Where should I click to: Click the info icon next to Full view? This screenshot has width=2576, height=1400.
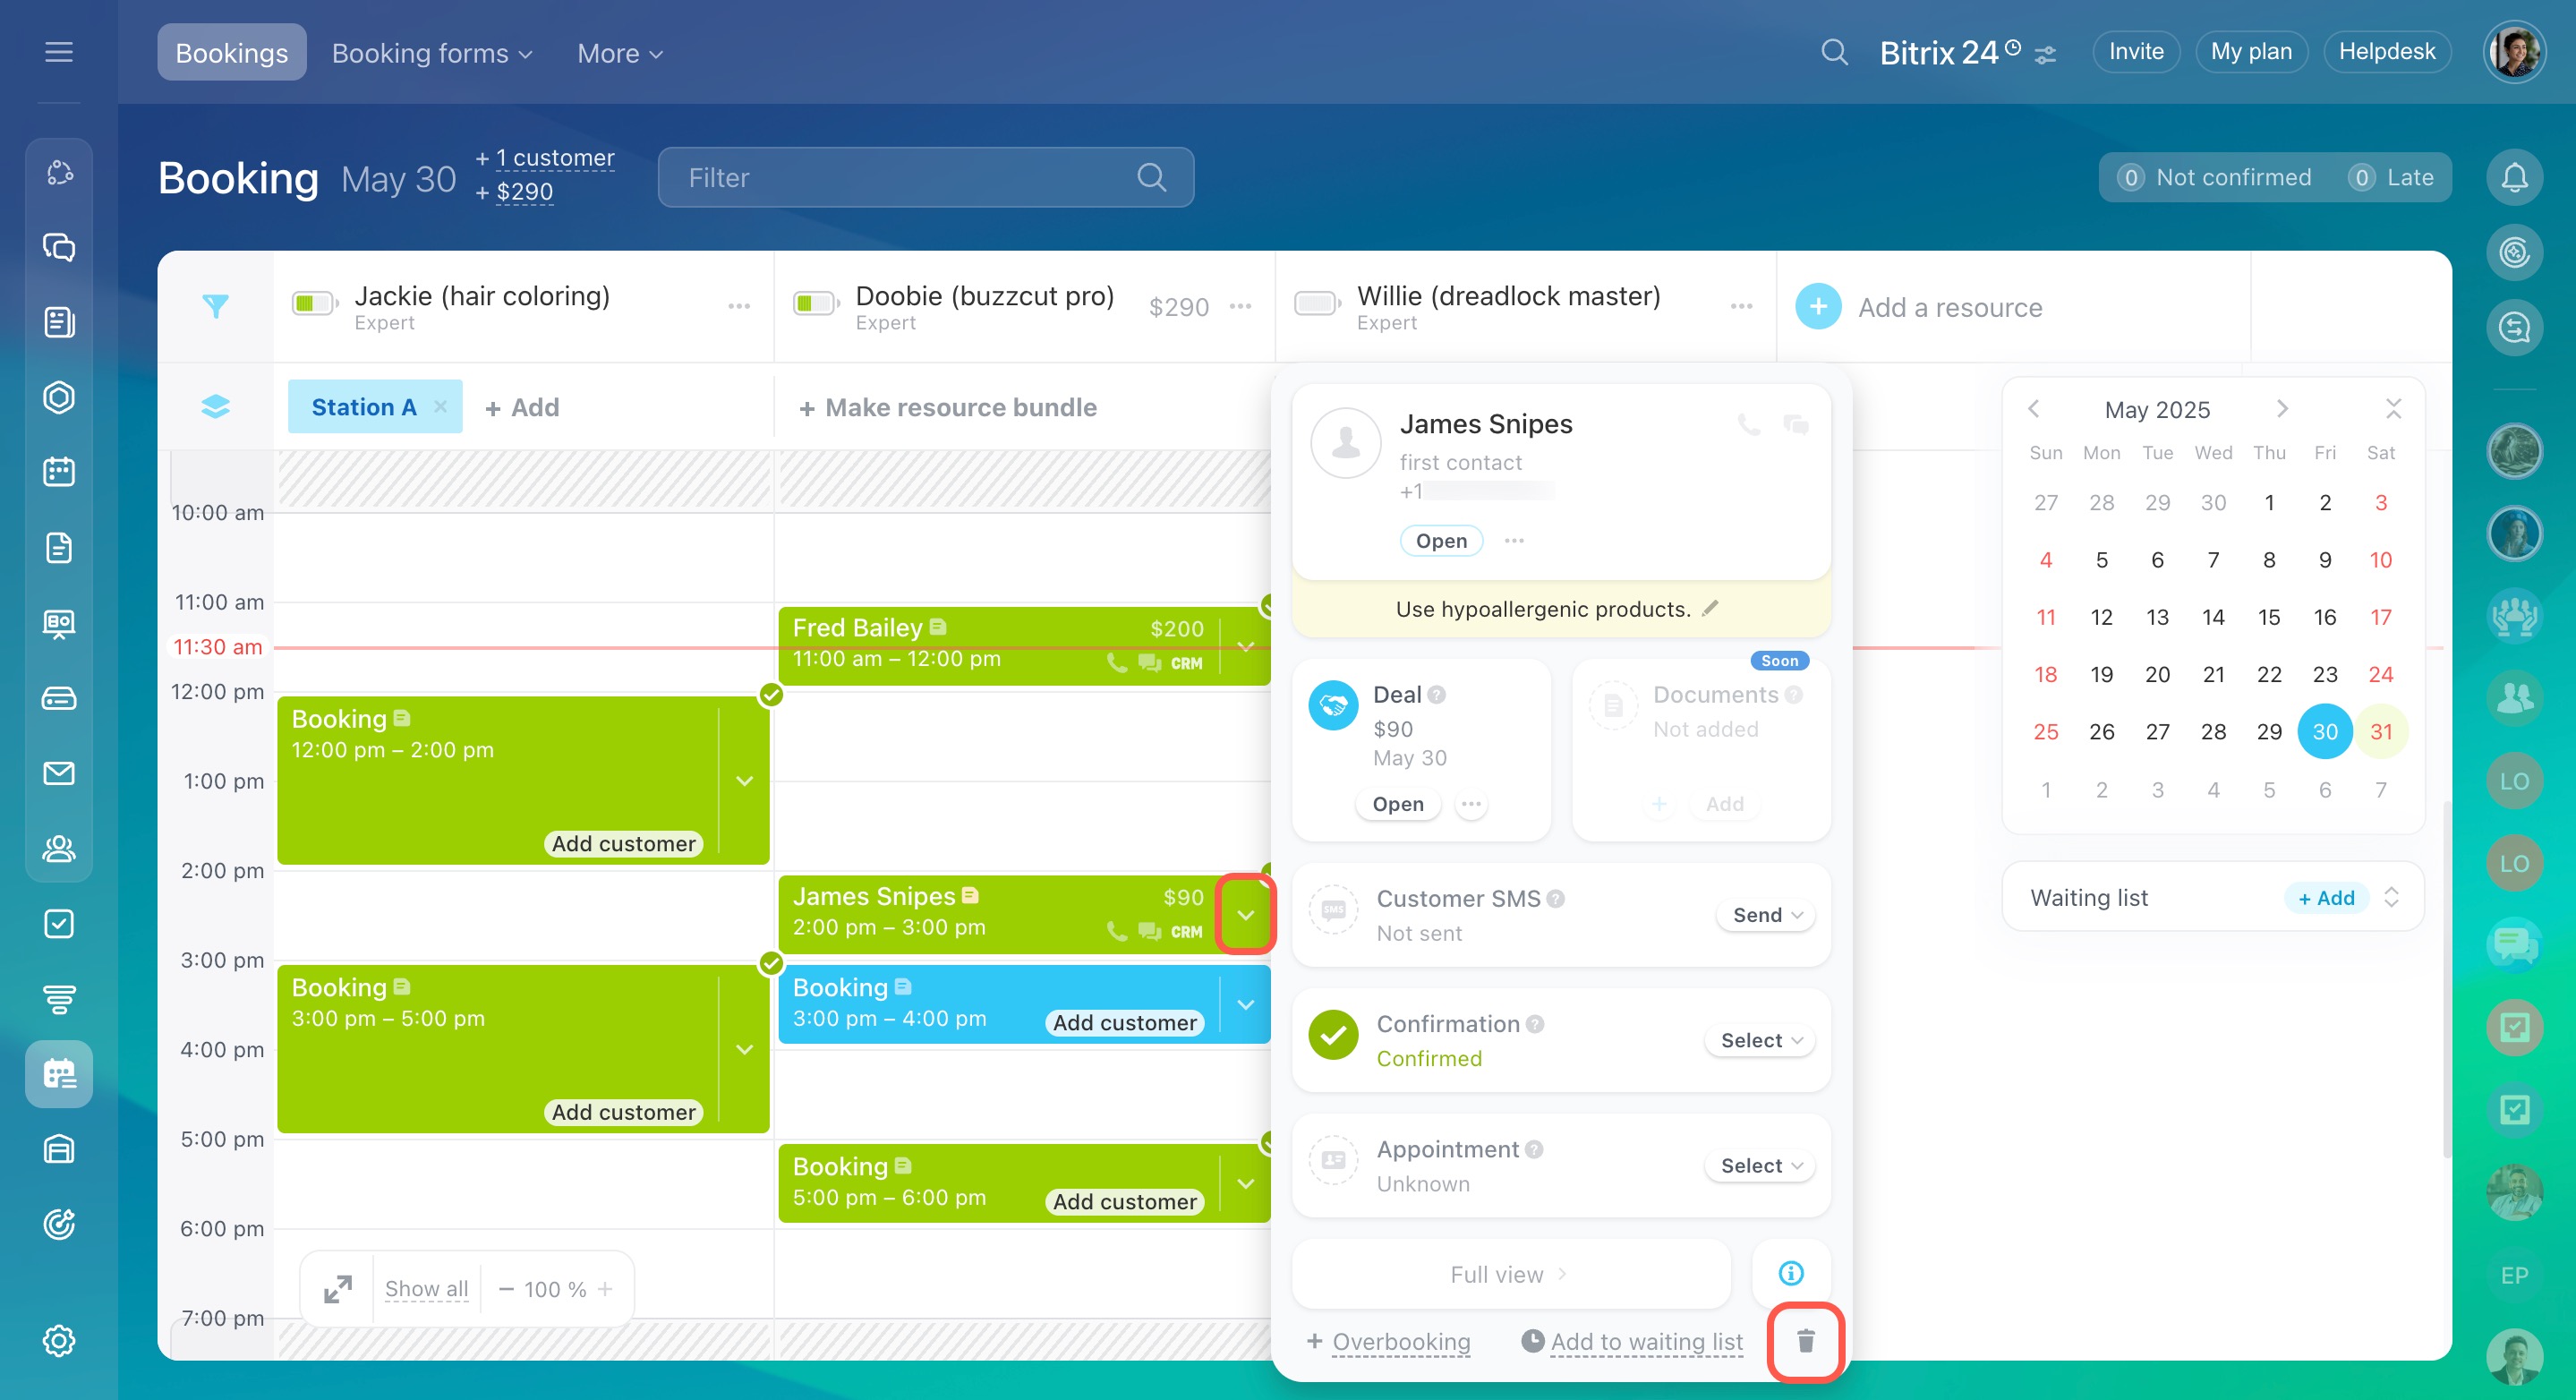(1791, 1273)
